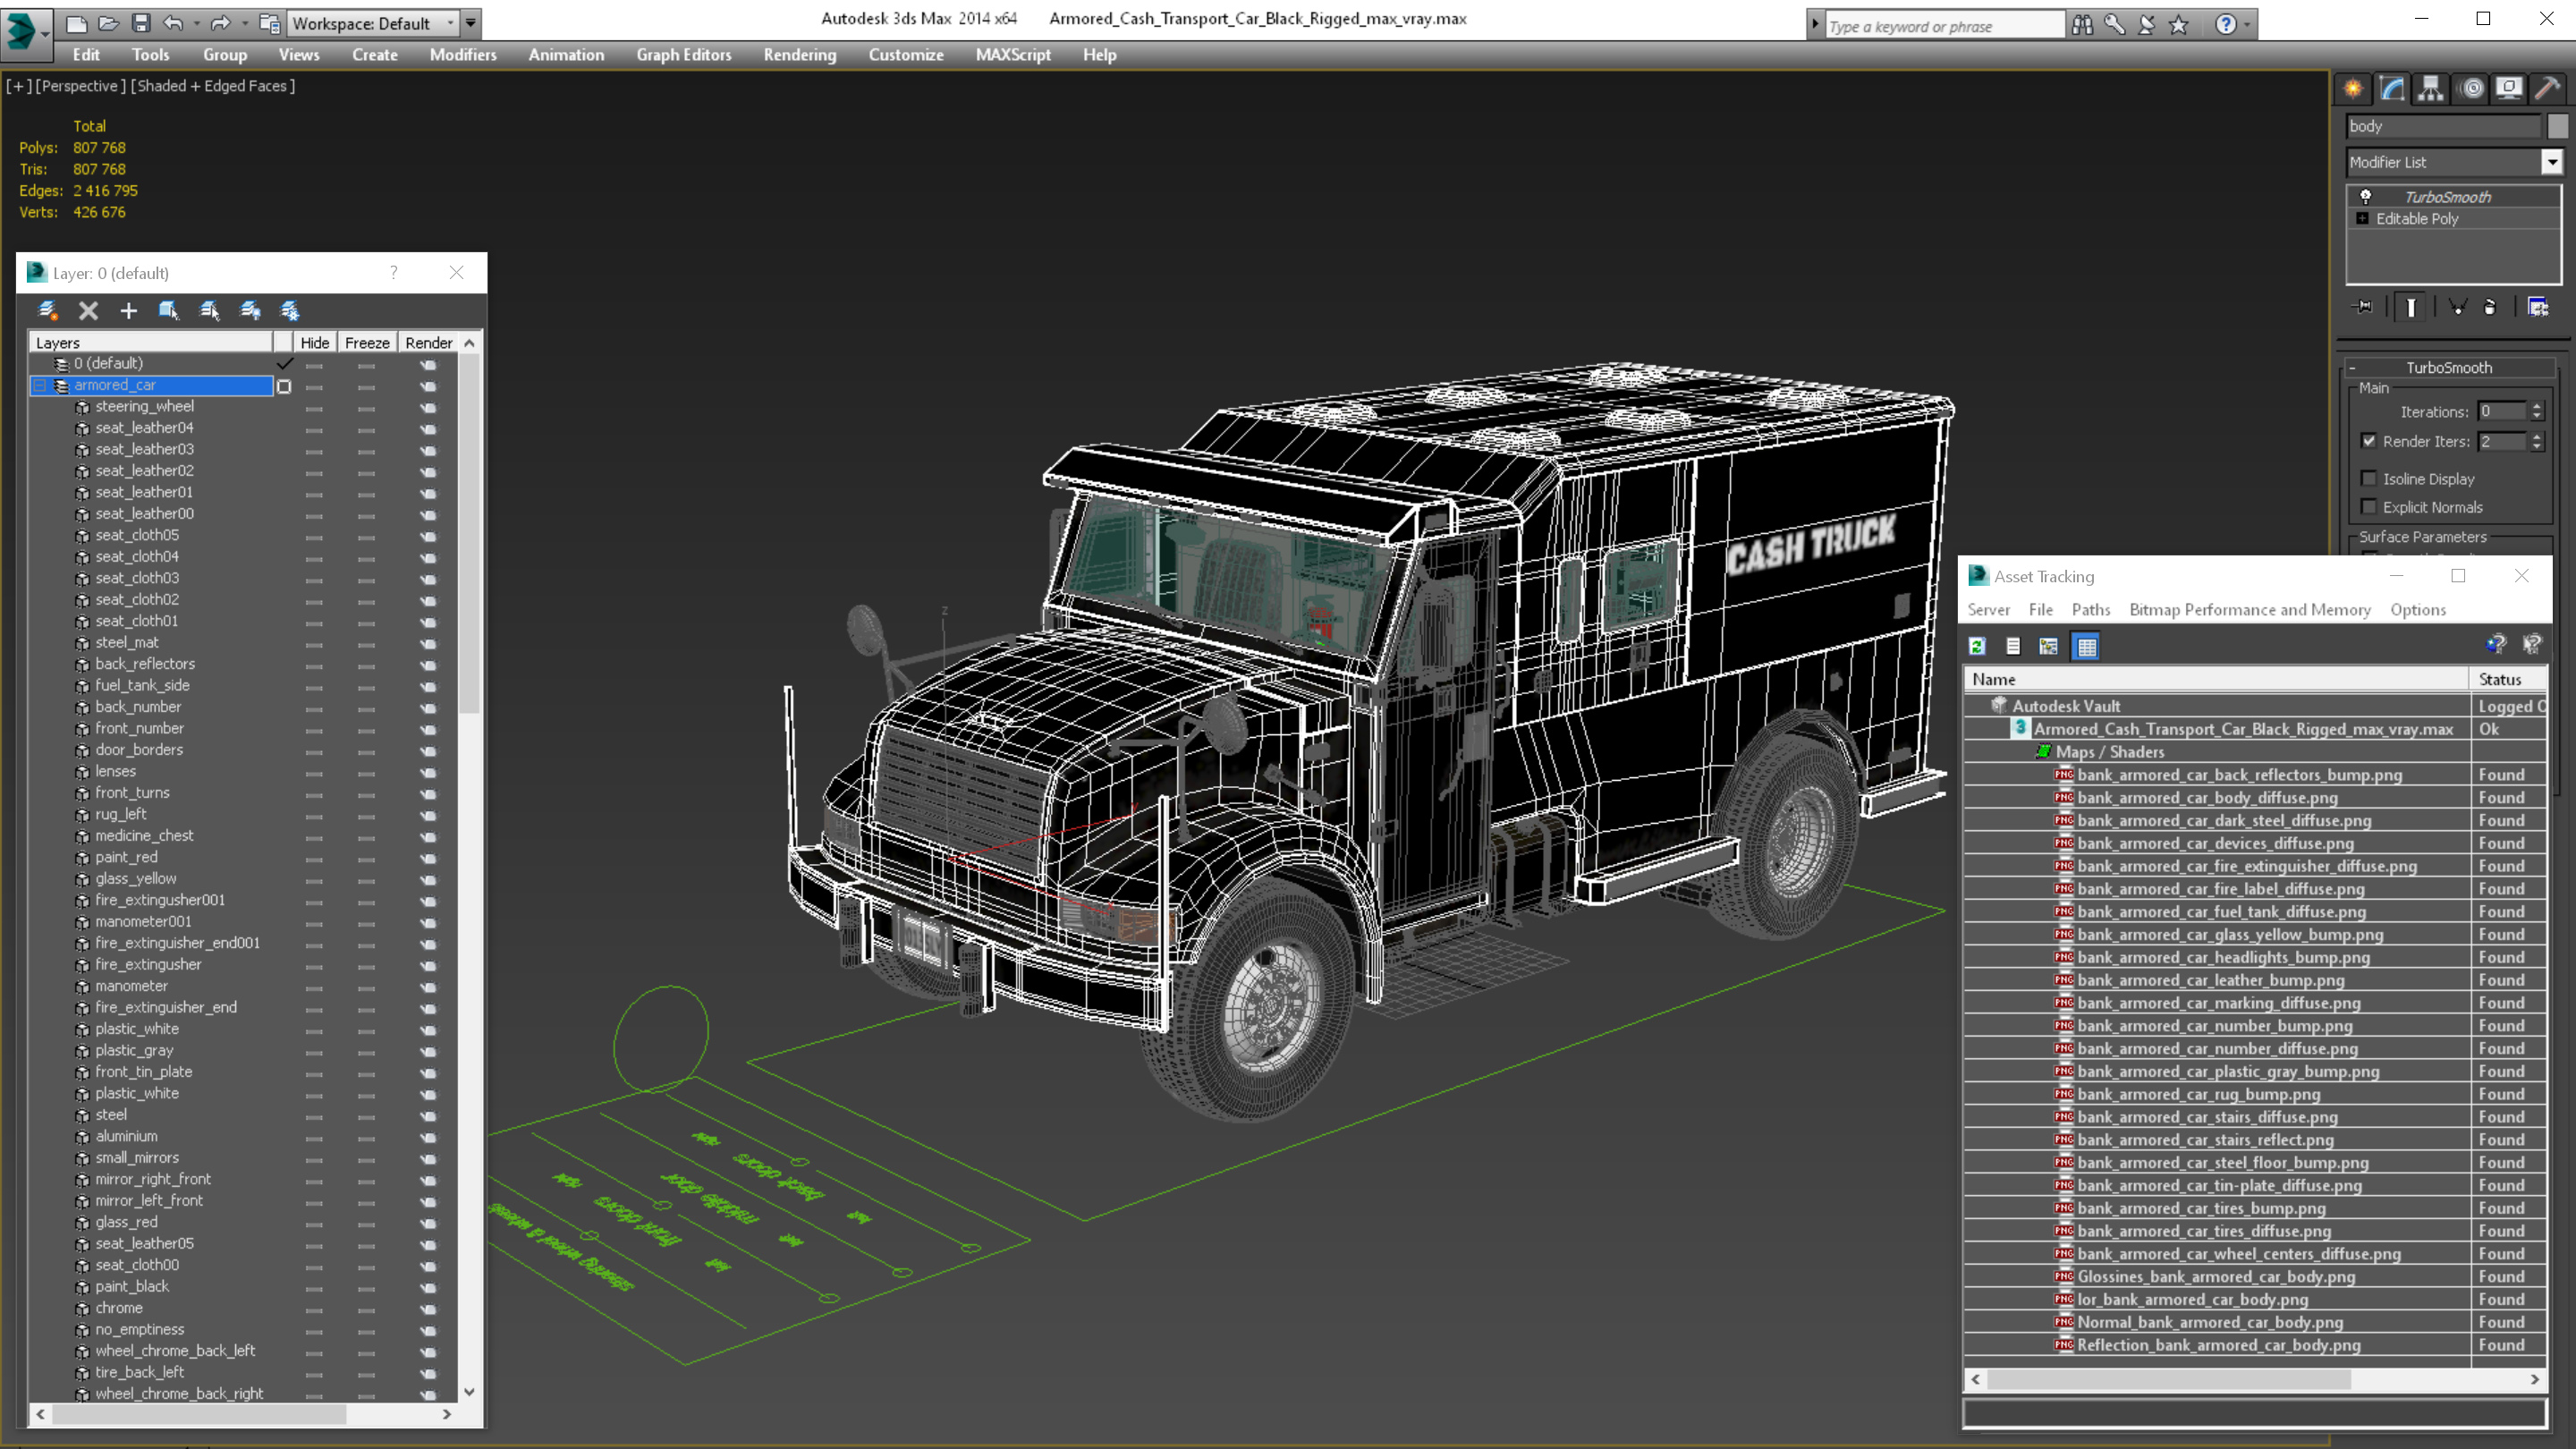Image resolution: width=2576 pixels, height=1449 pixels.
Task: Open the Create command panel tab
Action: pos(2353,89)
